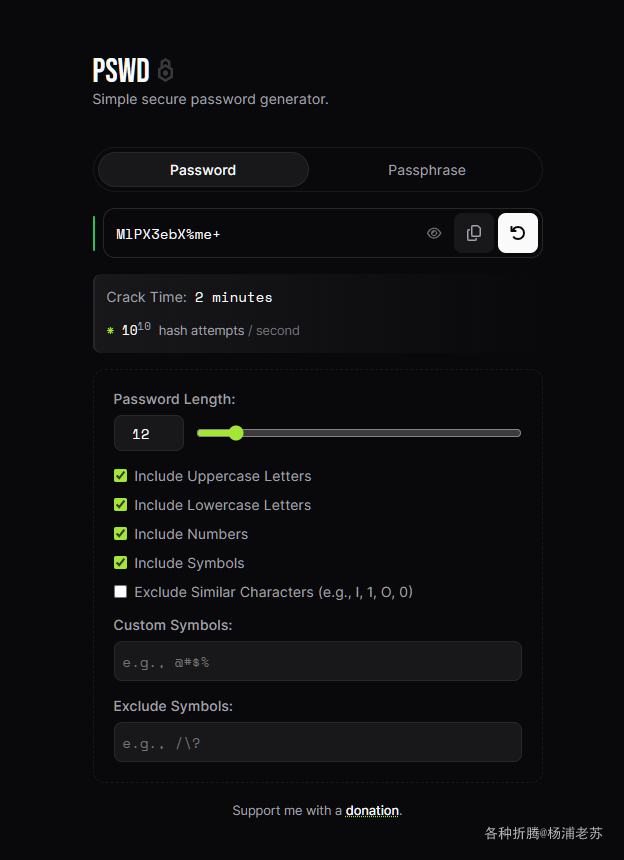Viewport: 624px width, 860px height.
Task: Enable Exclude Similar Characters option
Action: 121,592
